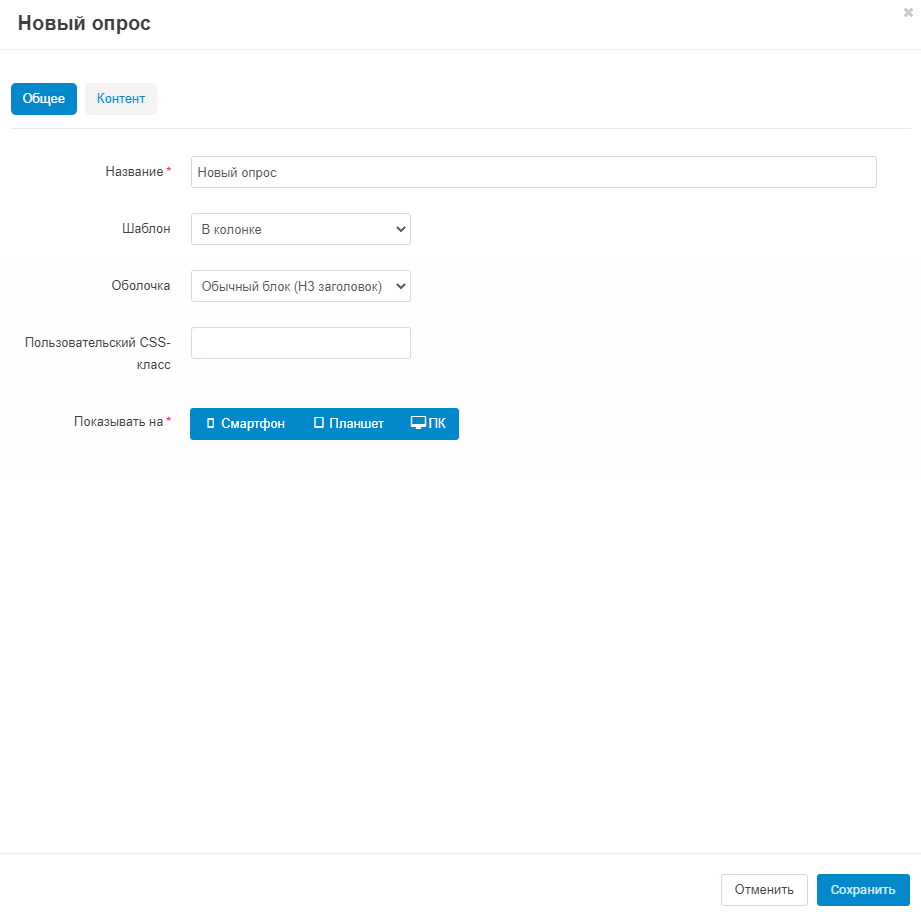921x923 pixels.
Task: Click the smartphone icon in the Показывать на group
Action: point(211,424)
